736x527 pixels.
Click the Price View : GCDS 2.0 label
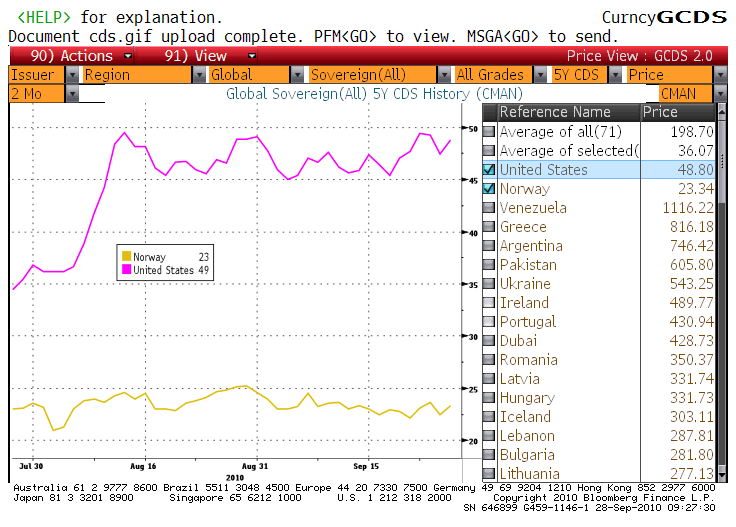(639, 56)
